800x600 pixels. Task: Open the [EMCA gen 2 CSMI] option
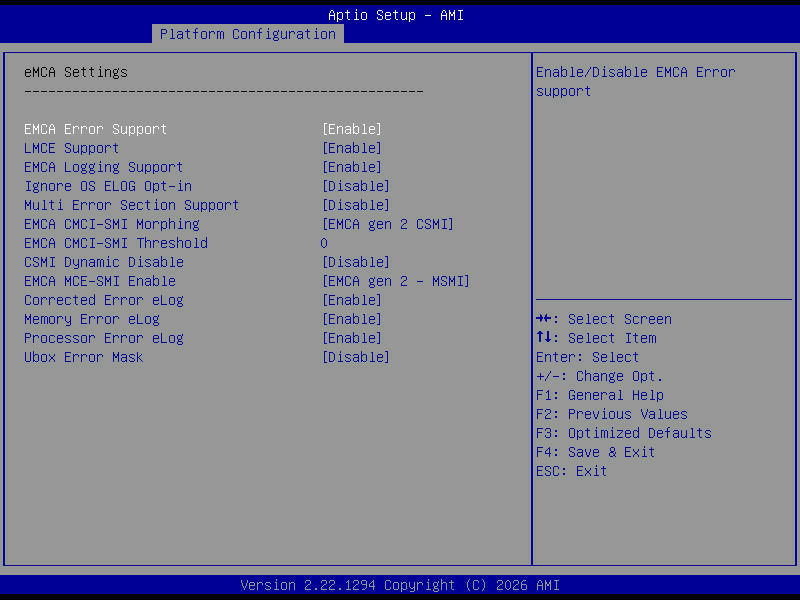click(x=388, y=224)
